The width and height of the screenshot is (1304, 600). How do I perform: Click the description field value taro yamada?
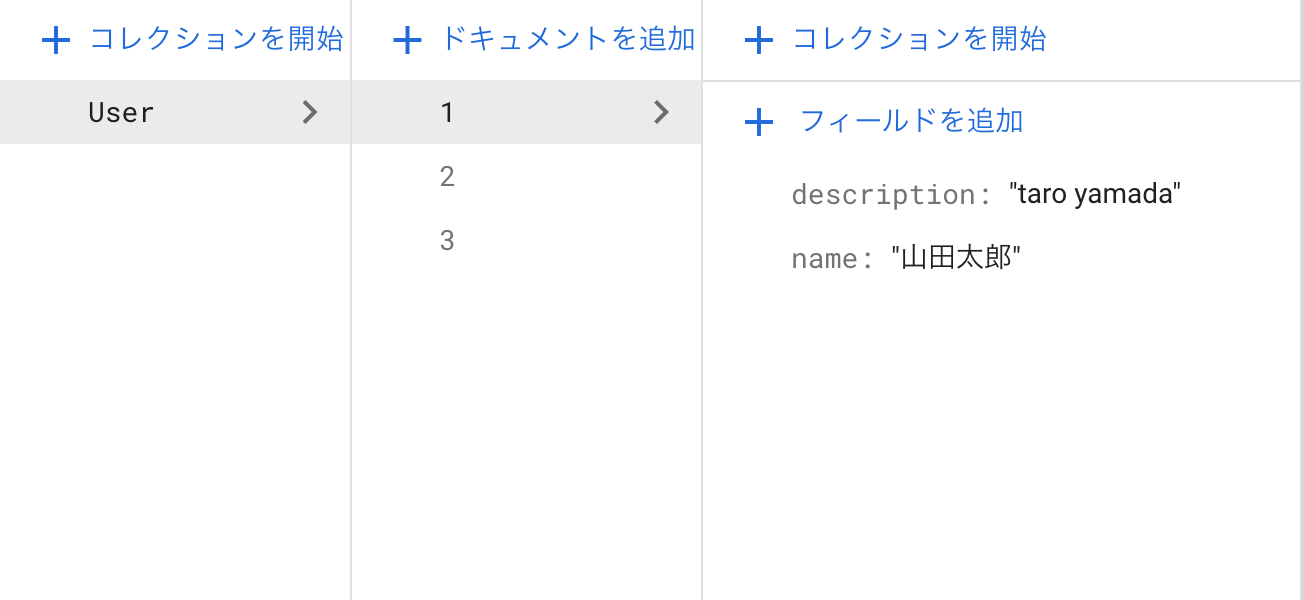1095,193
